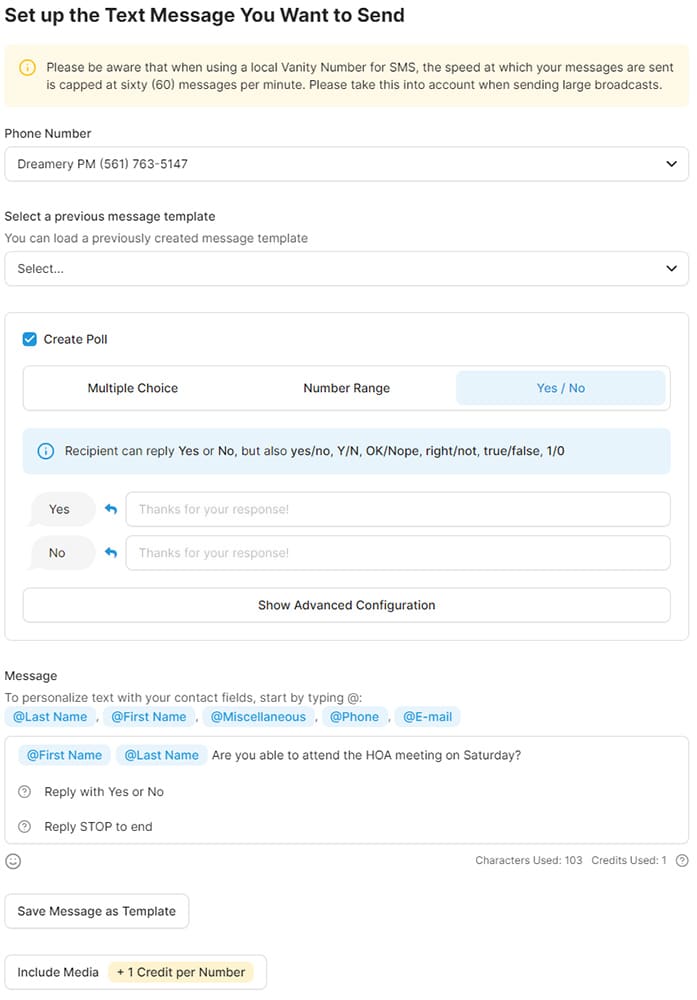
Task: Select the Number Range poll tab
Action: [346, 388]
